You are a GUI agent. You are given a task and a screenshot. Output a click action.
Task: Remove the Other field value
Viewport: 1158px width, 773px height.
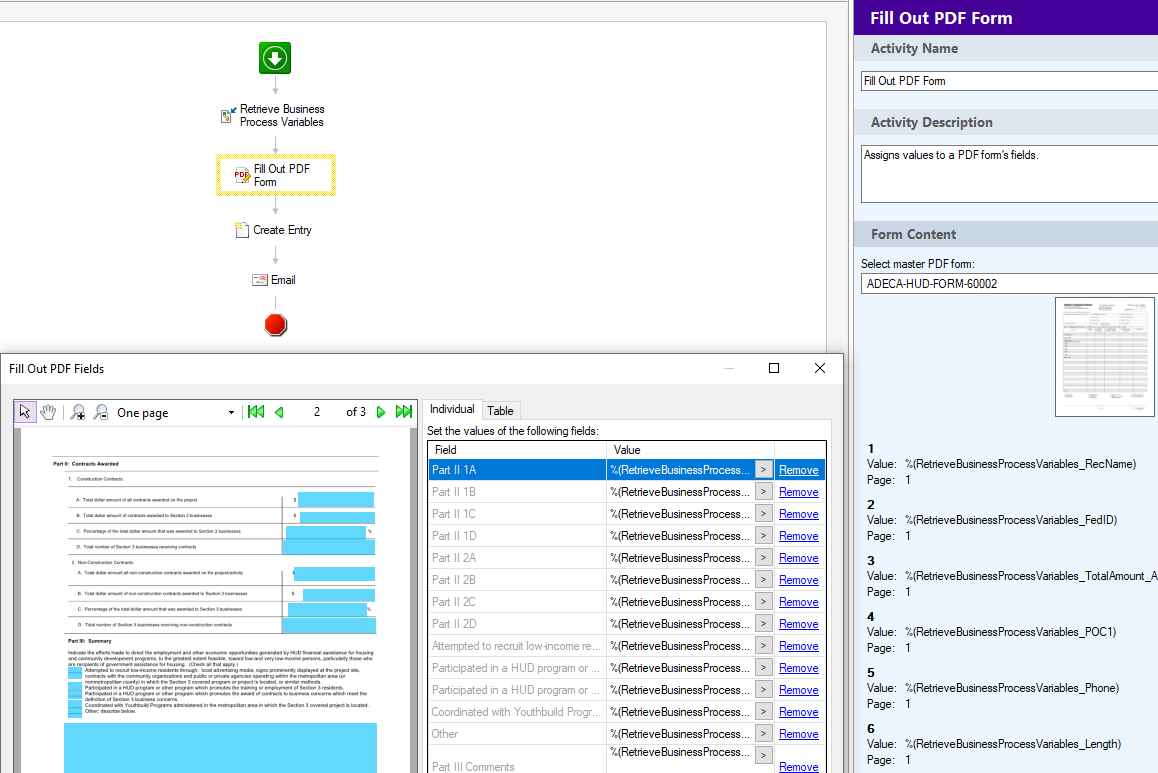(798, 734)
